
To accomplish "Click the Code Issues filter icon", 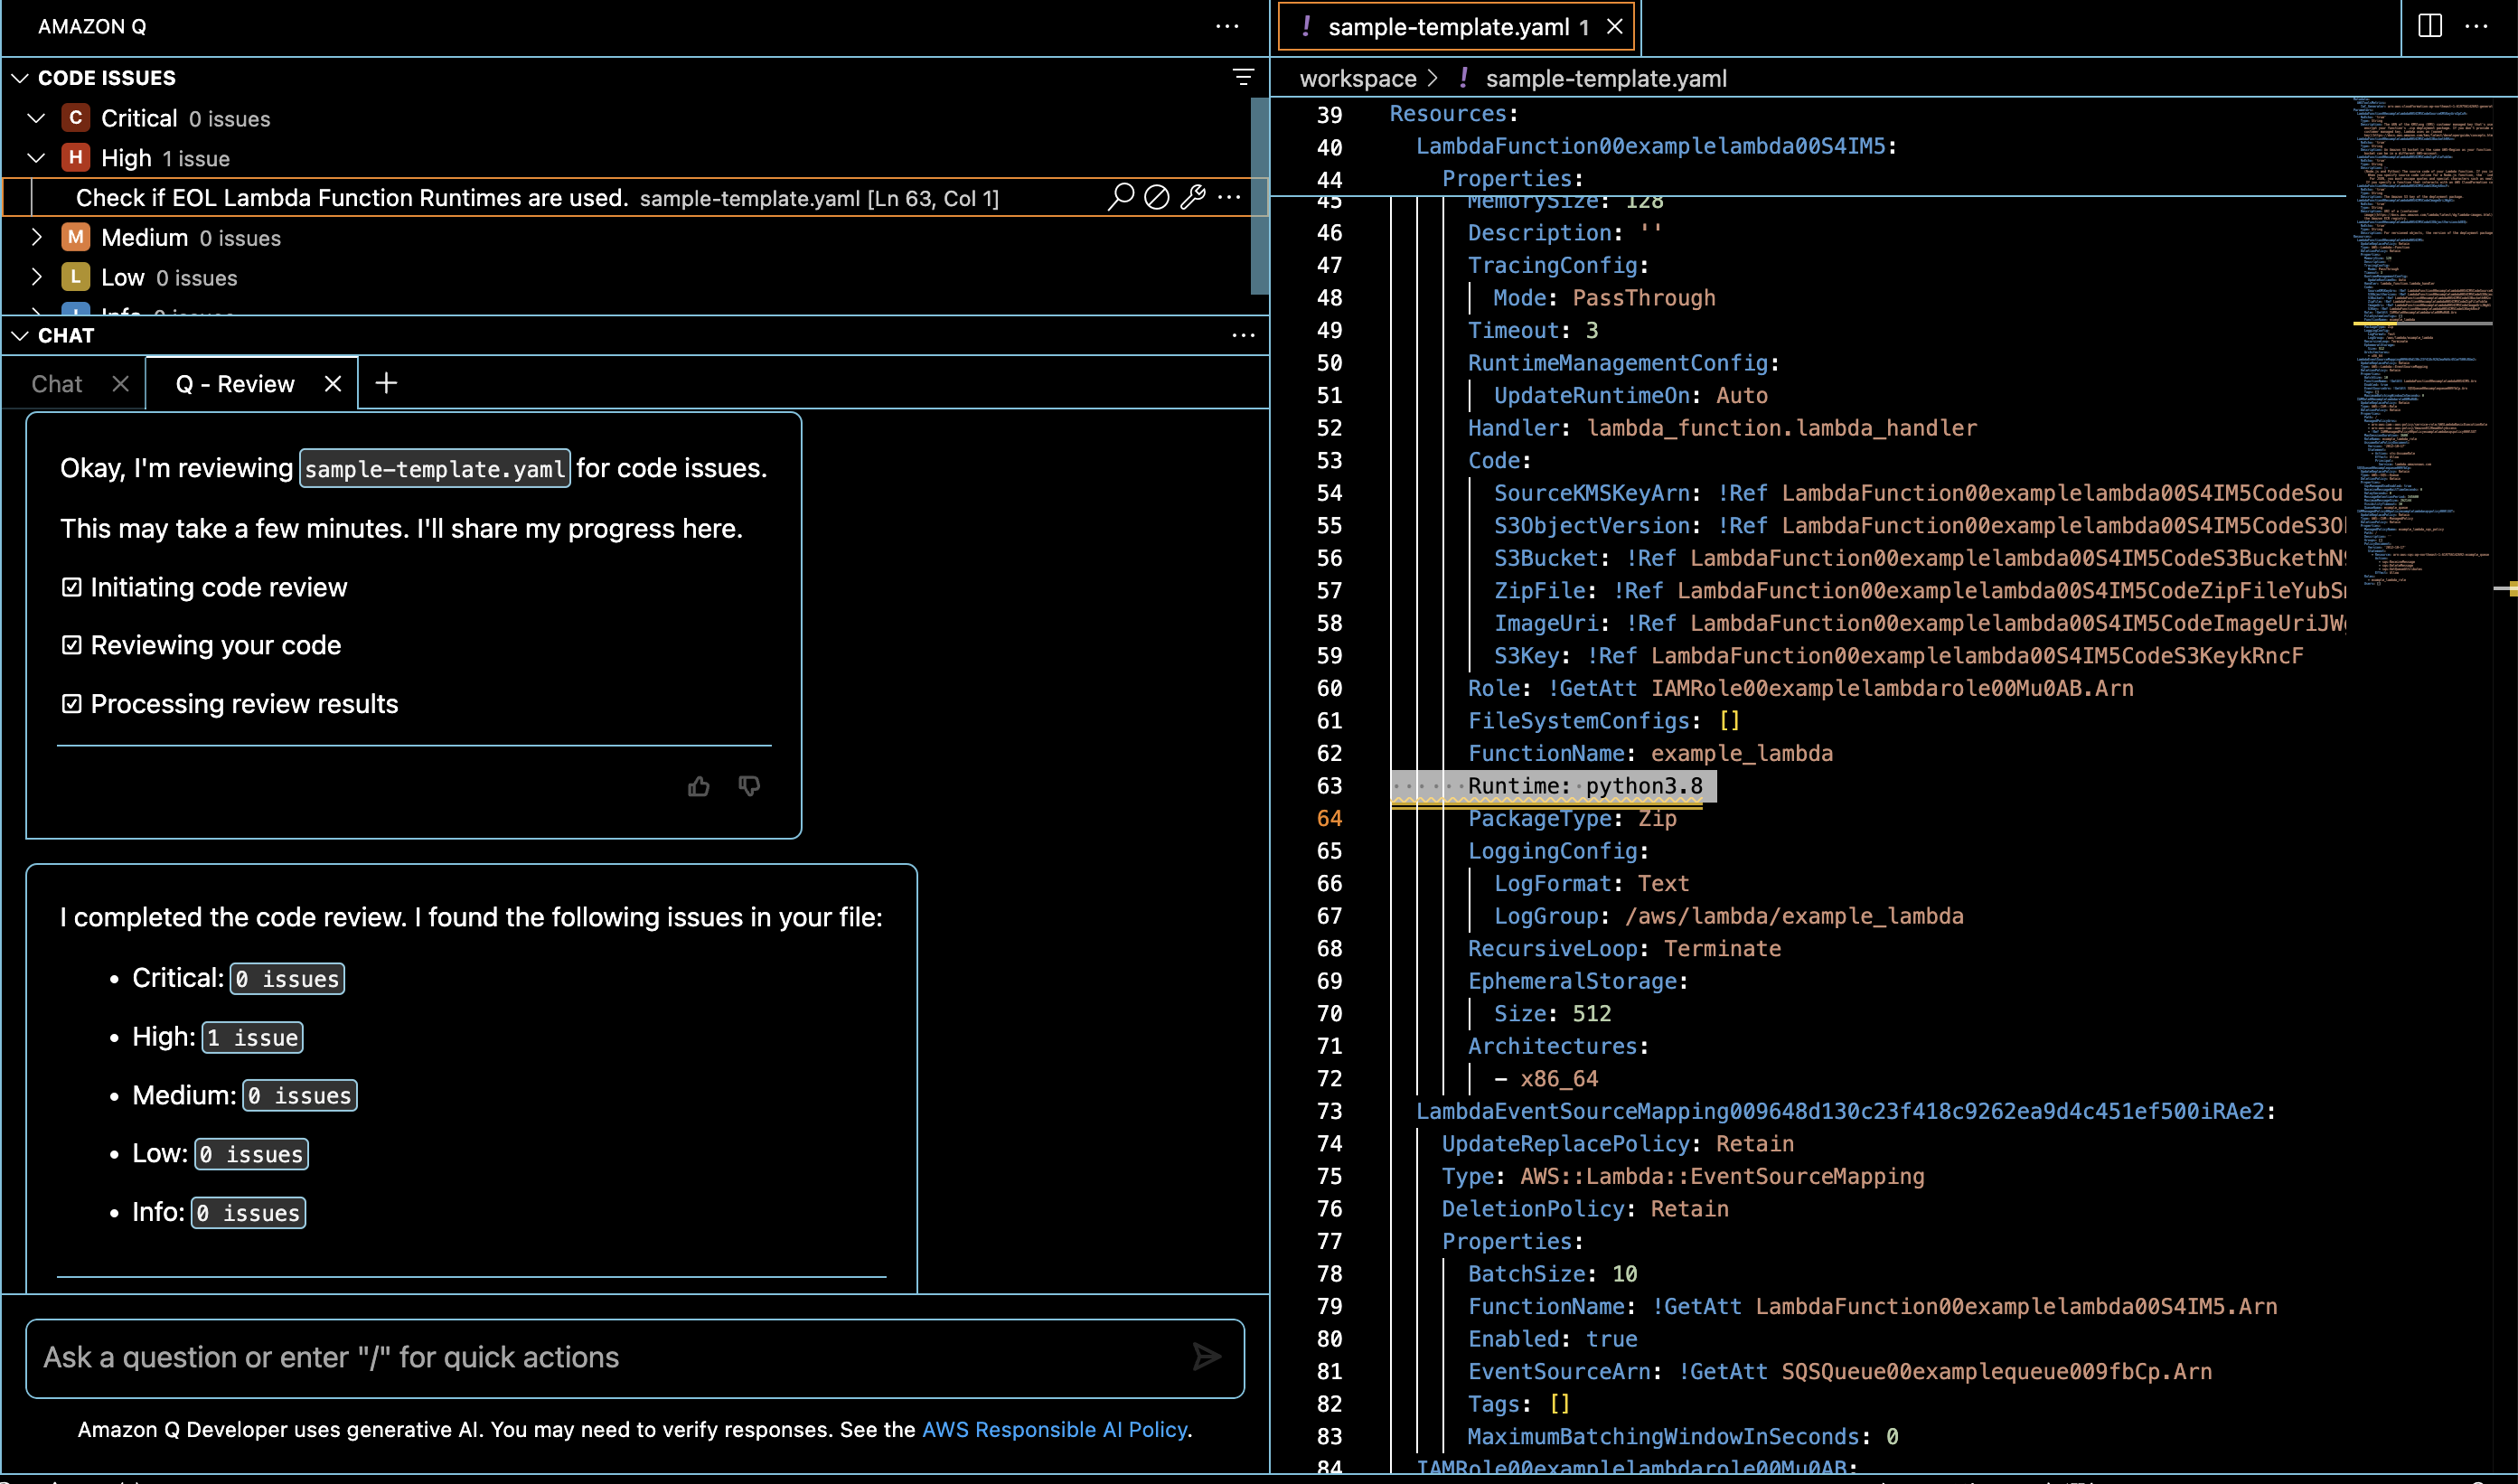I will point(1243,77).
